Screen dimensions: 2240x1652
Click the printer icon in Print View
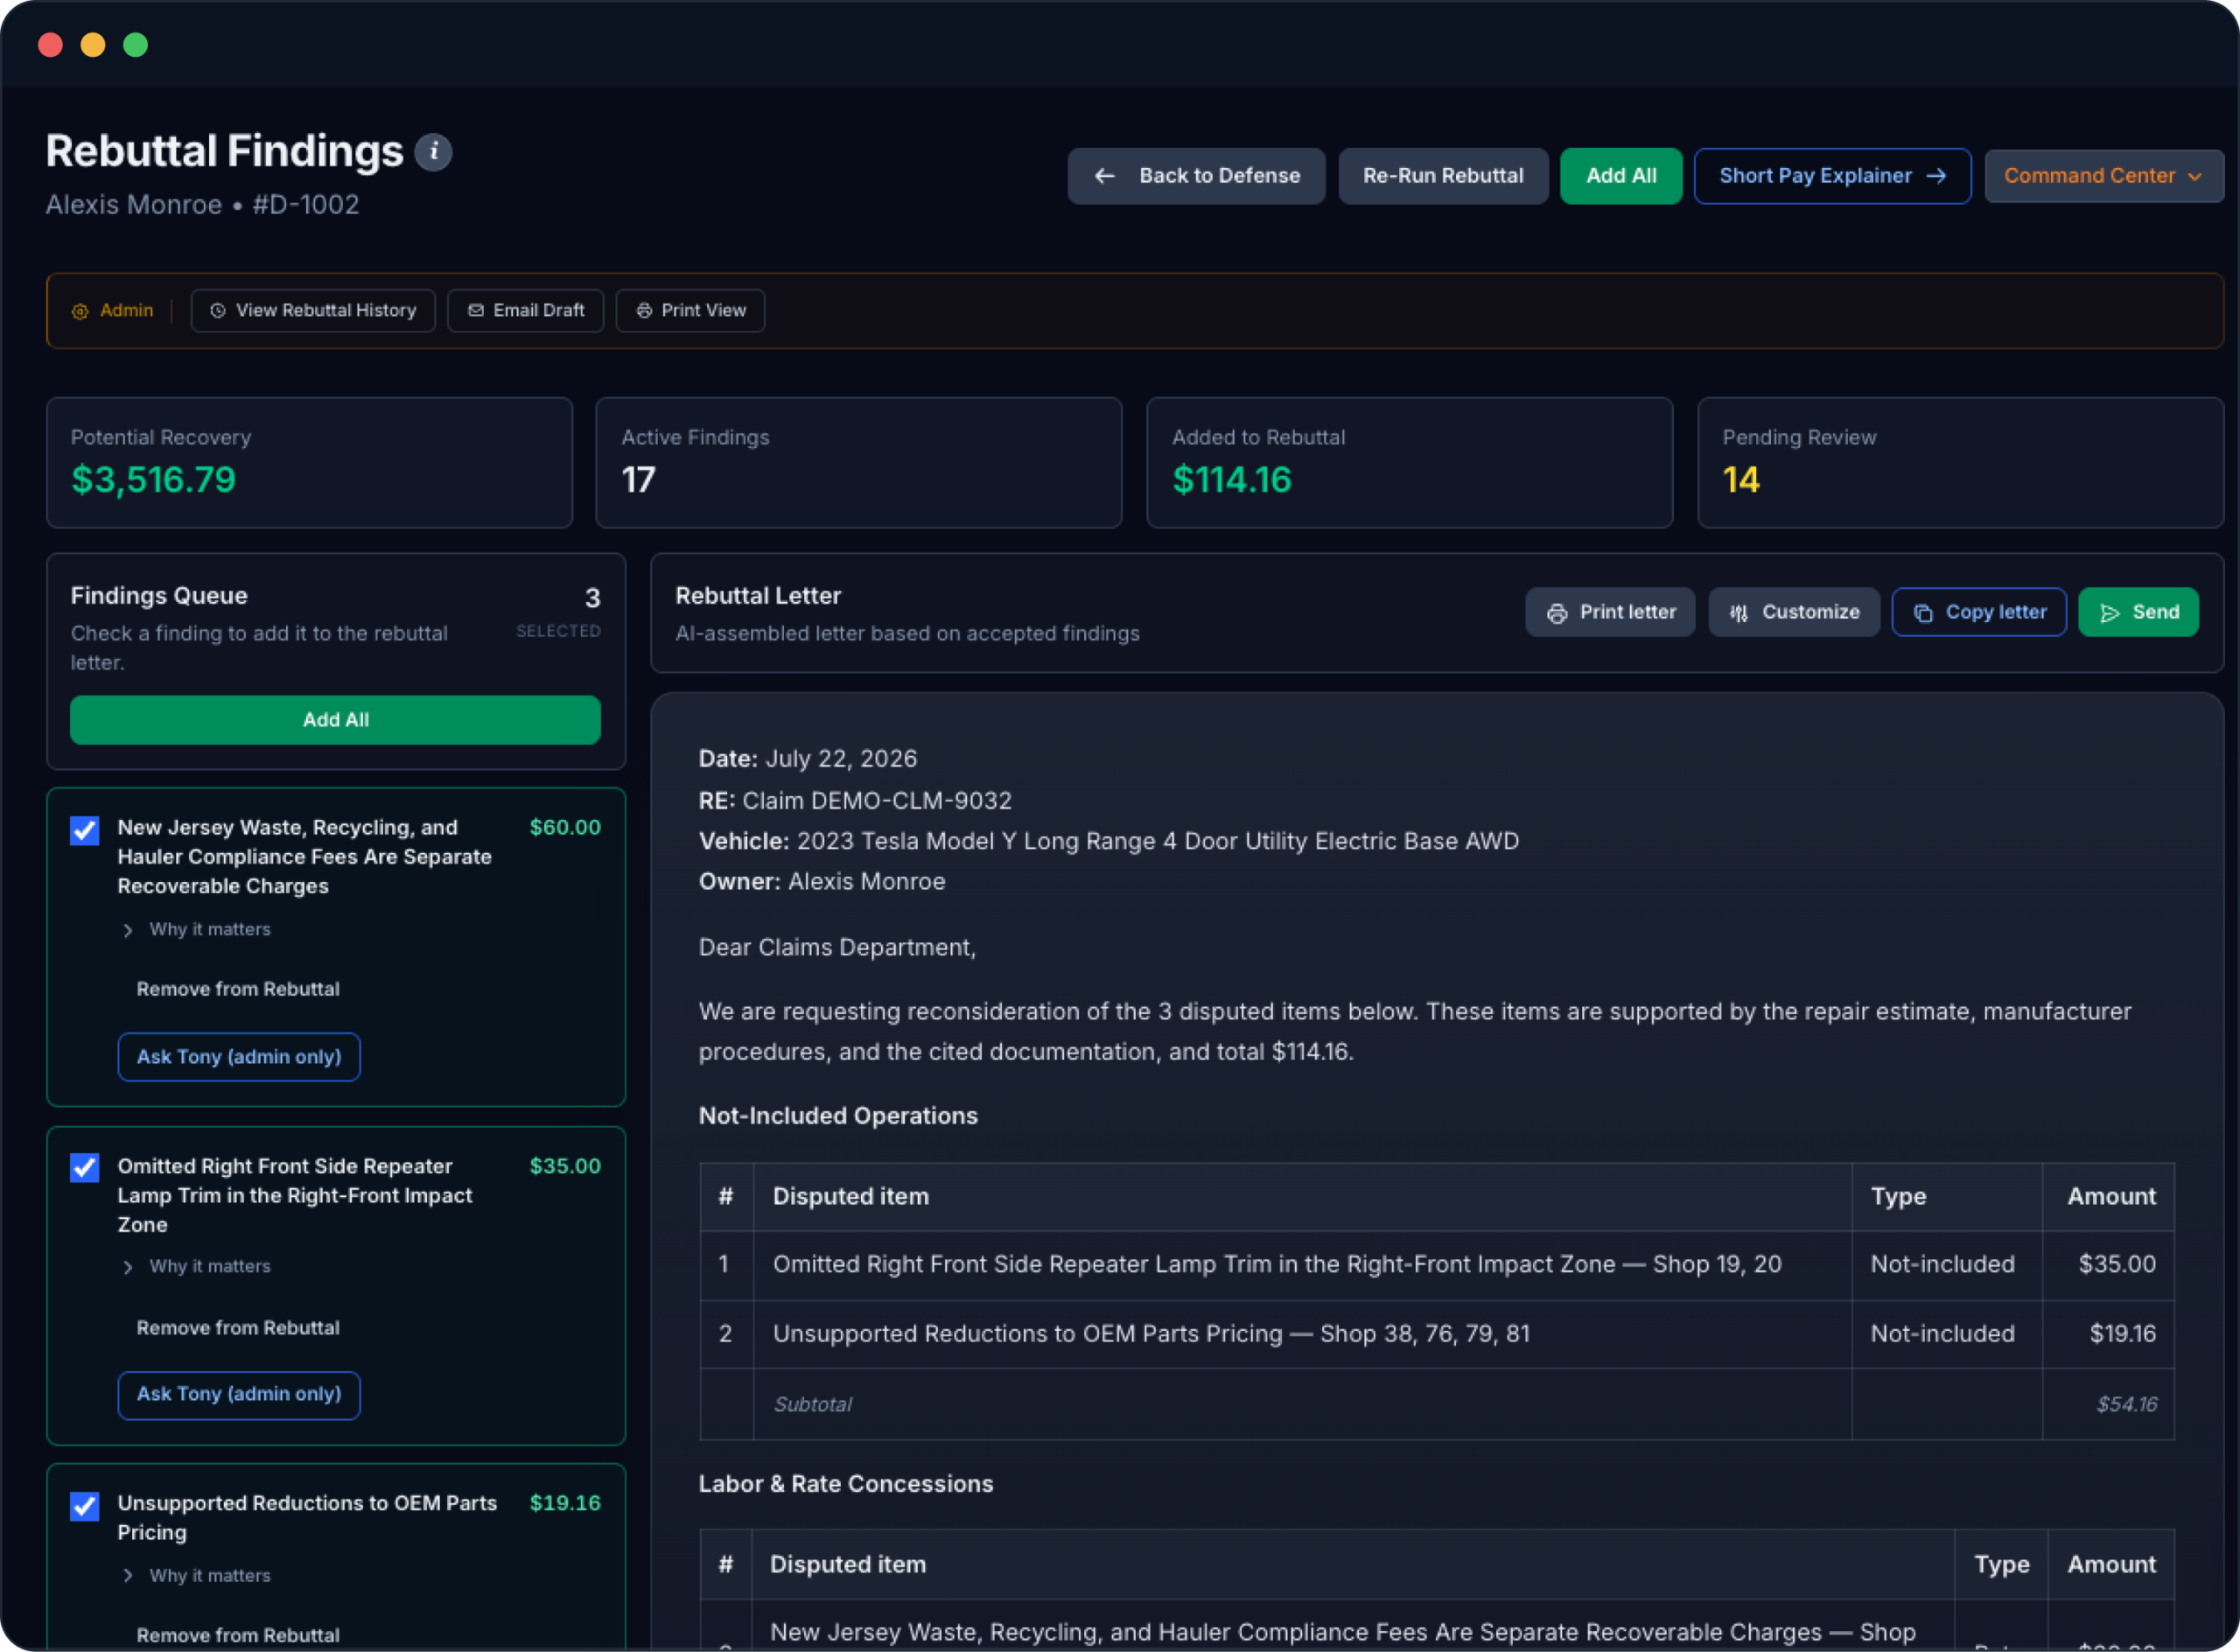click(x=644, y=311)
